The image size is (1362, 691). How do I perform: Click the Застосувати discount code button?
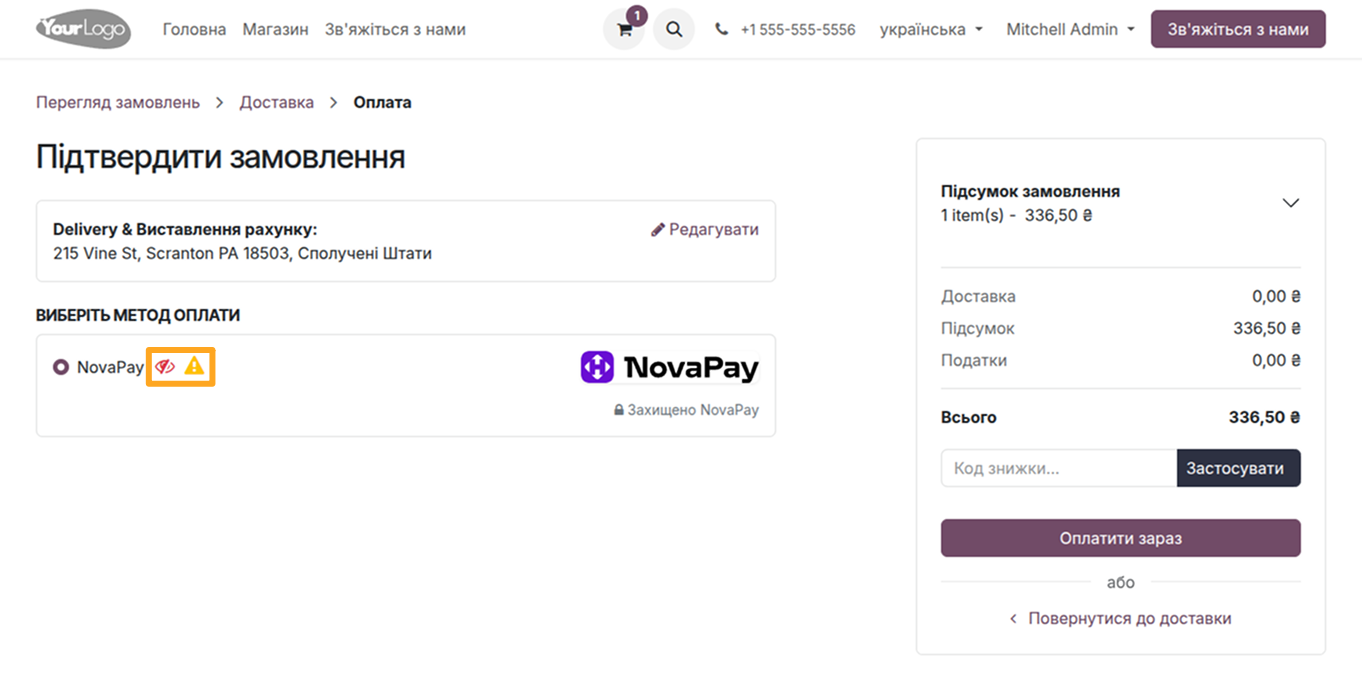(1238, 467)
